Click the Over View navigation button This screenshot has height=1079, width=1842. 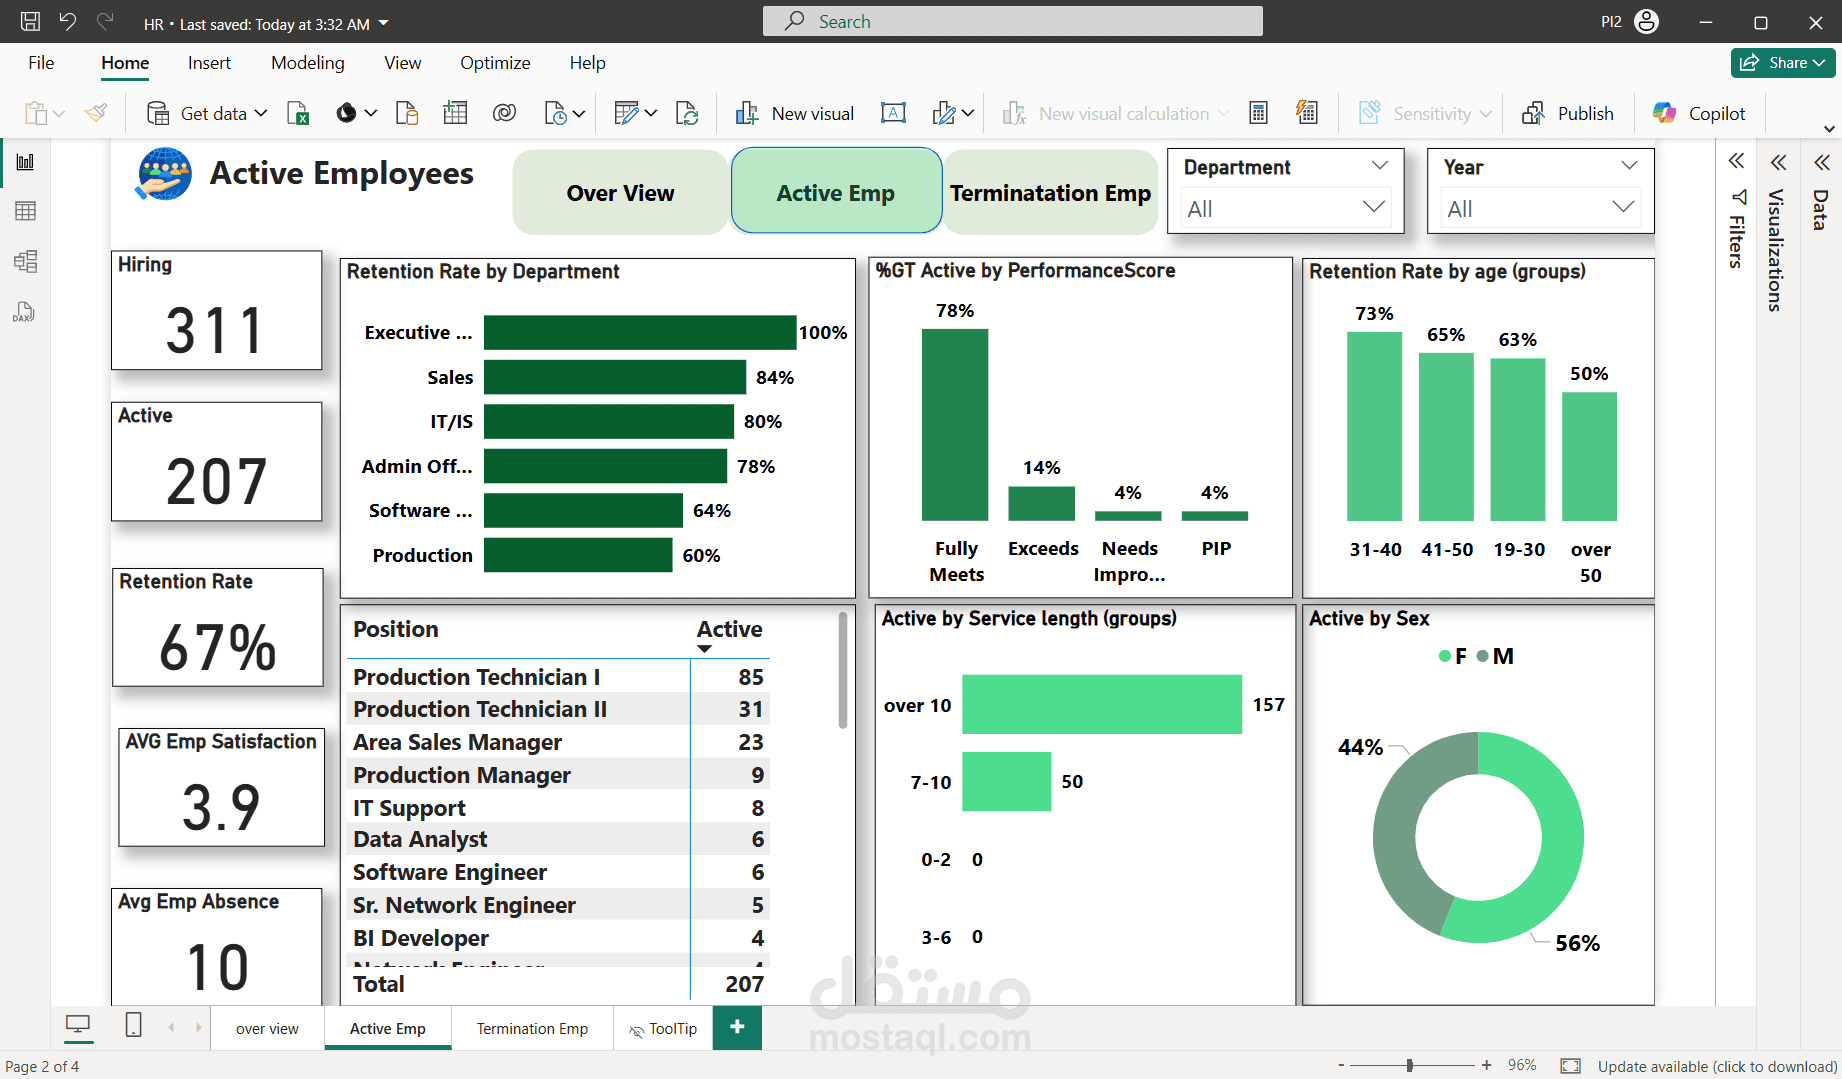click(x=620, y=192)
